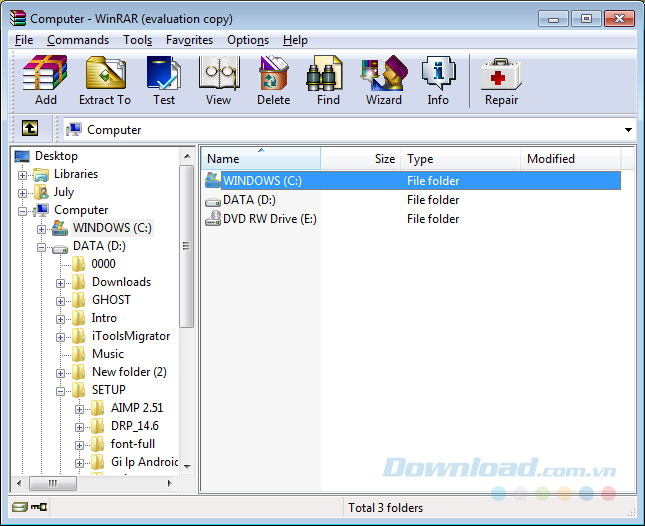Click the Add archive toolbar icon

pos(45,80)
